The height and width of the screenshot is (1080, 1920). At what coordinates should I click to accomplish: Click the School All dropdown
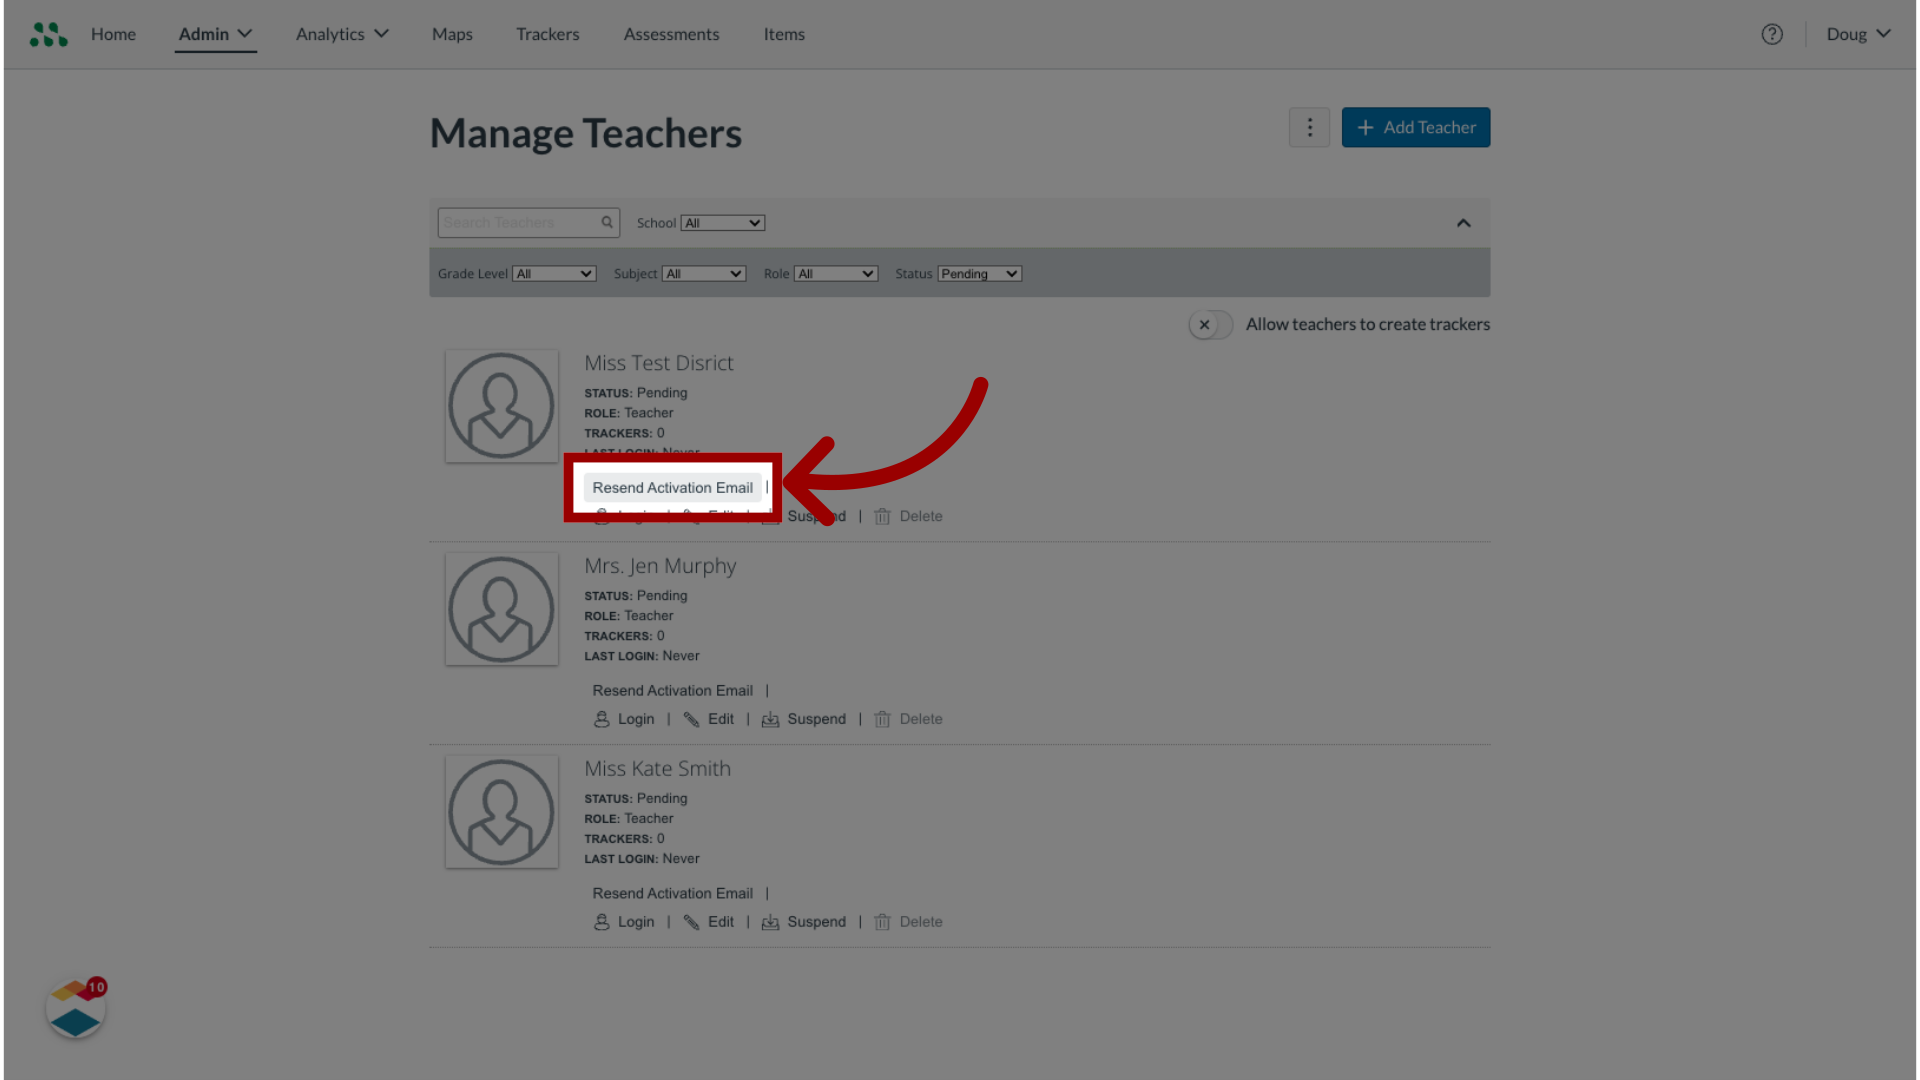pos(723,222)
